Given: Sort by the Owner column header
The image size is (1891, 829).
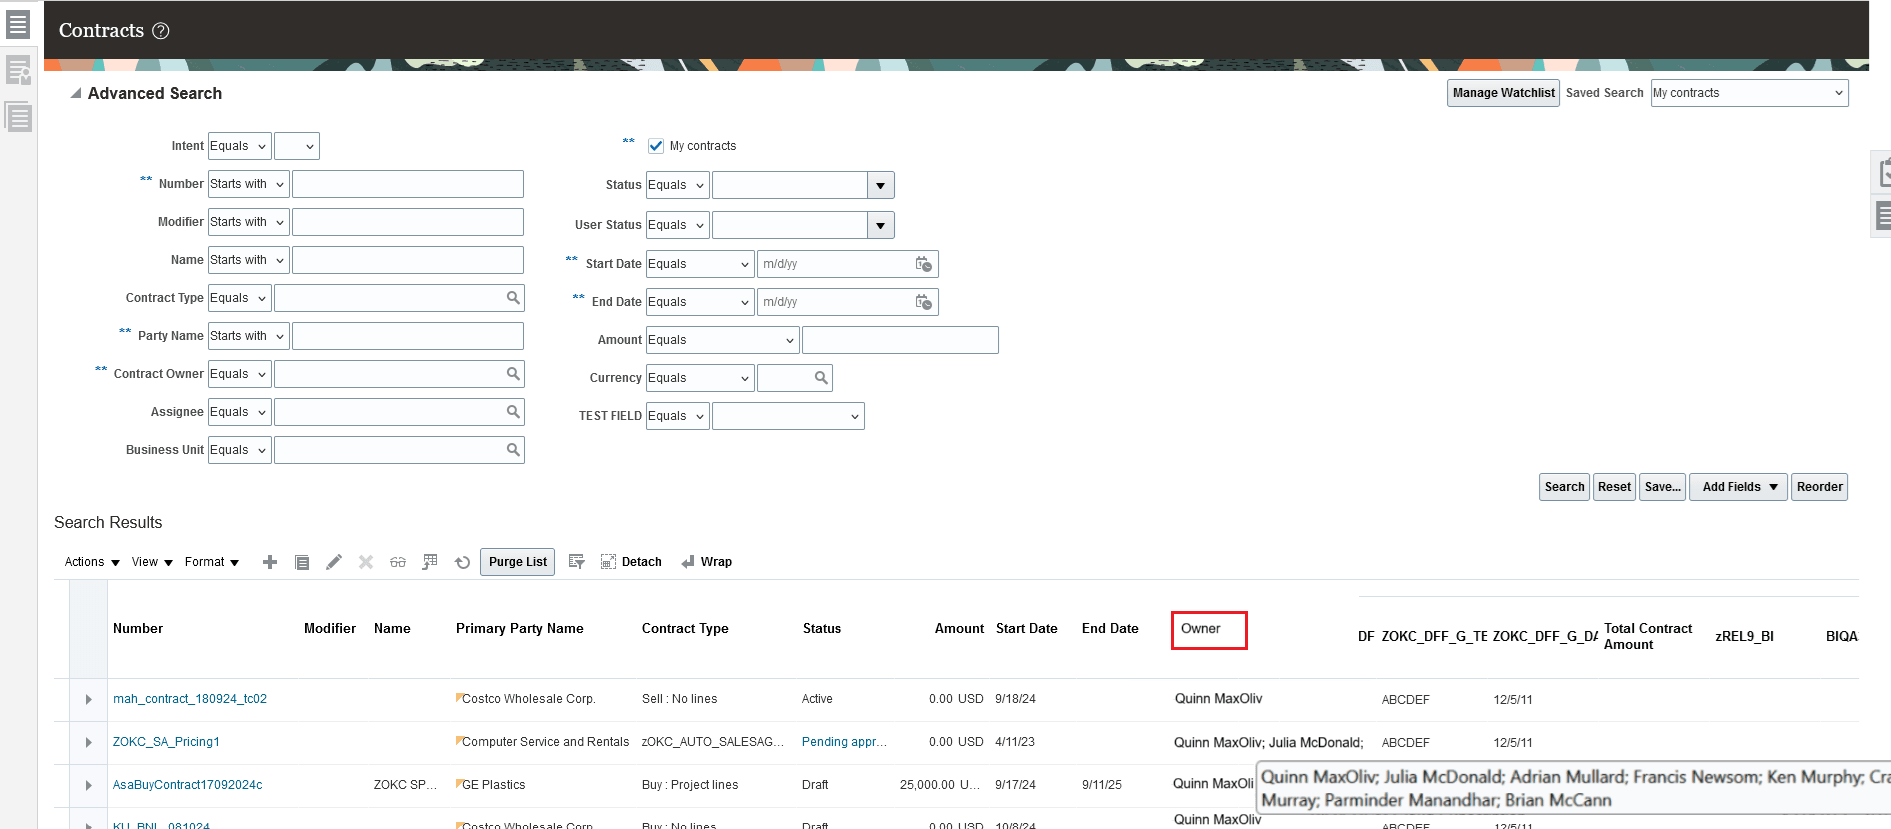Looking at the screenshot, I should point(1201,629).
